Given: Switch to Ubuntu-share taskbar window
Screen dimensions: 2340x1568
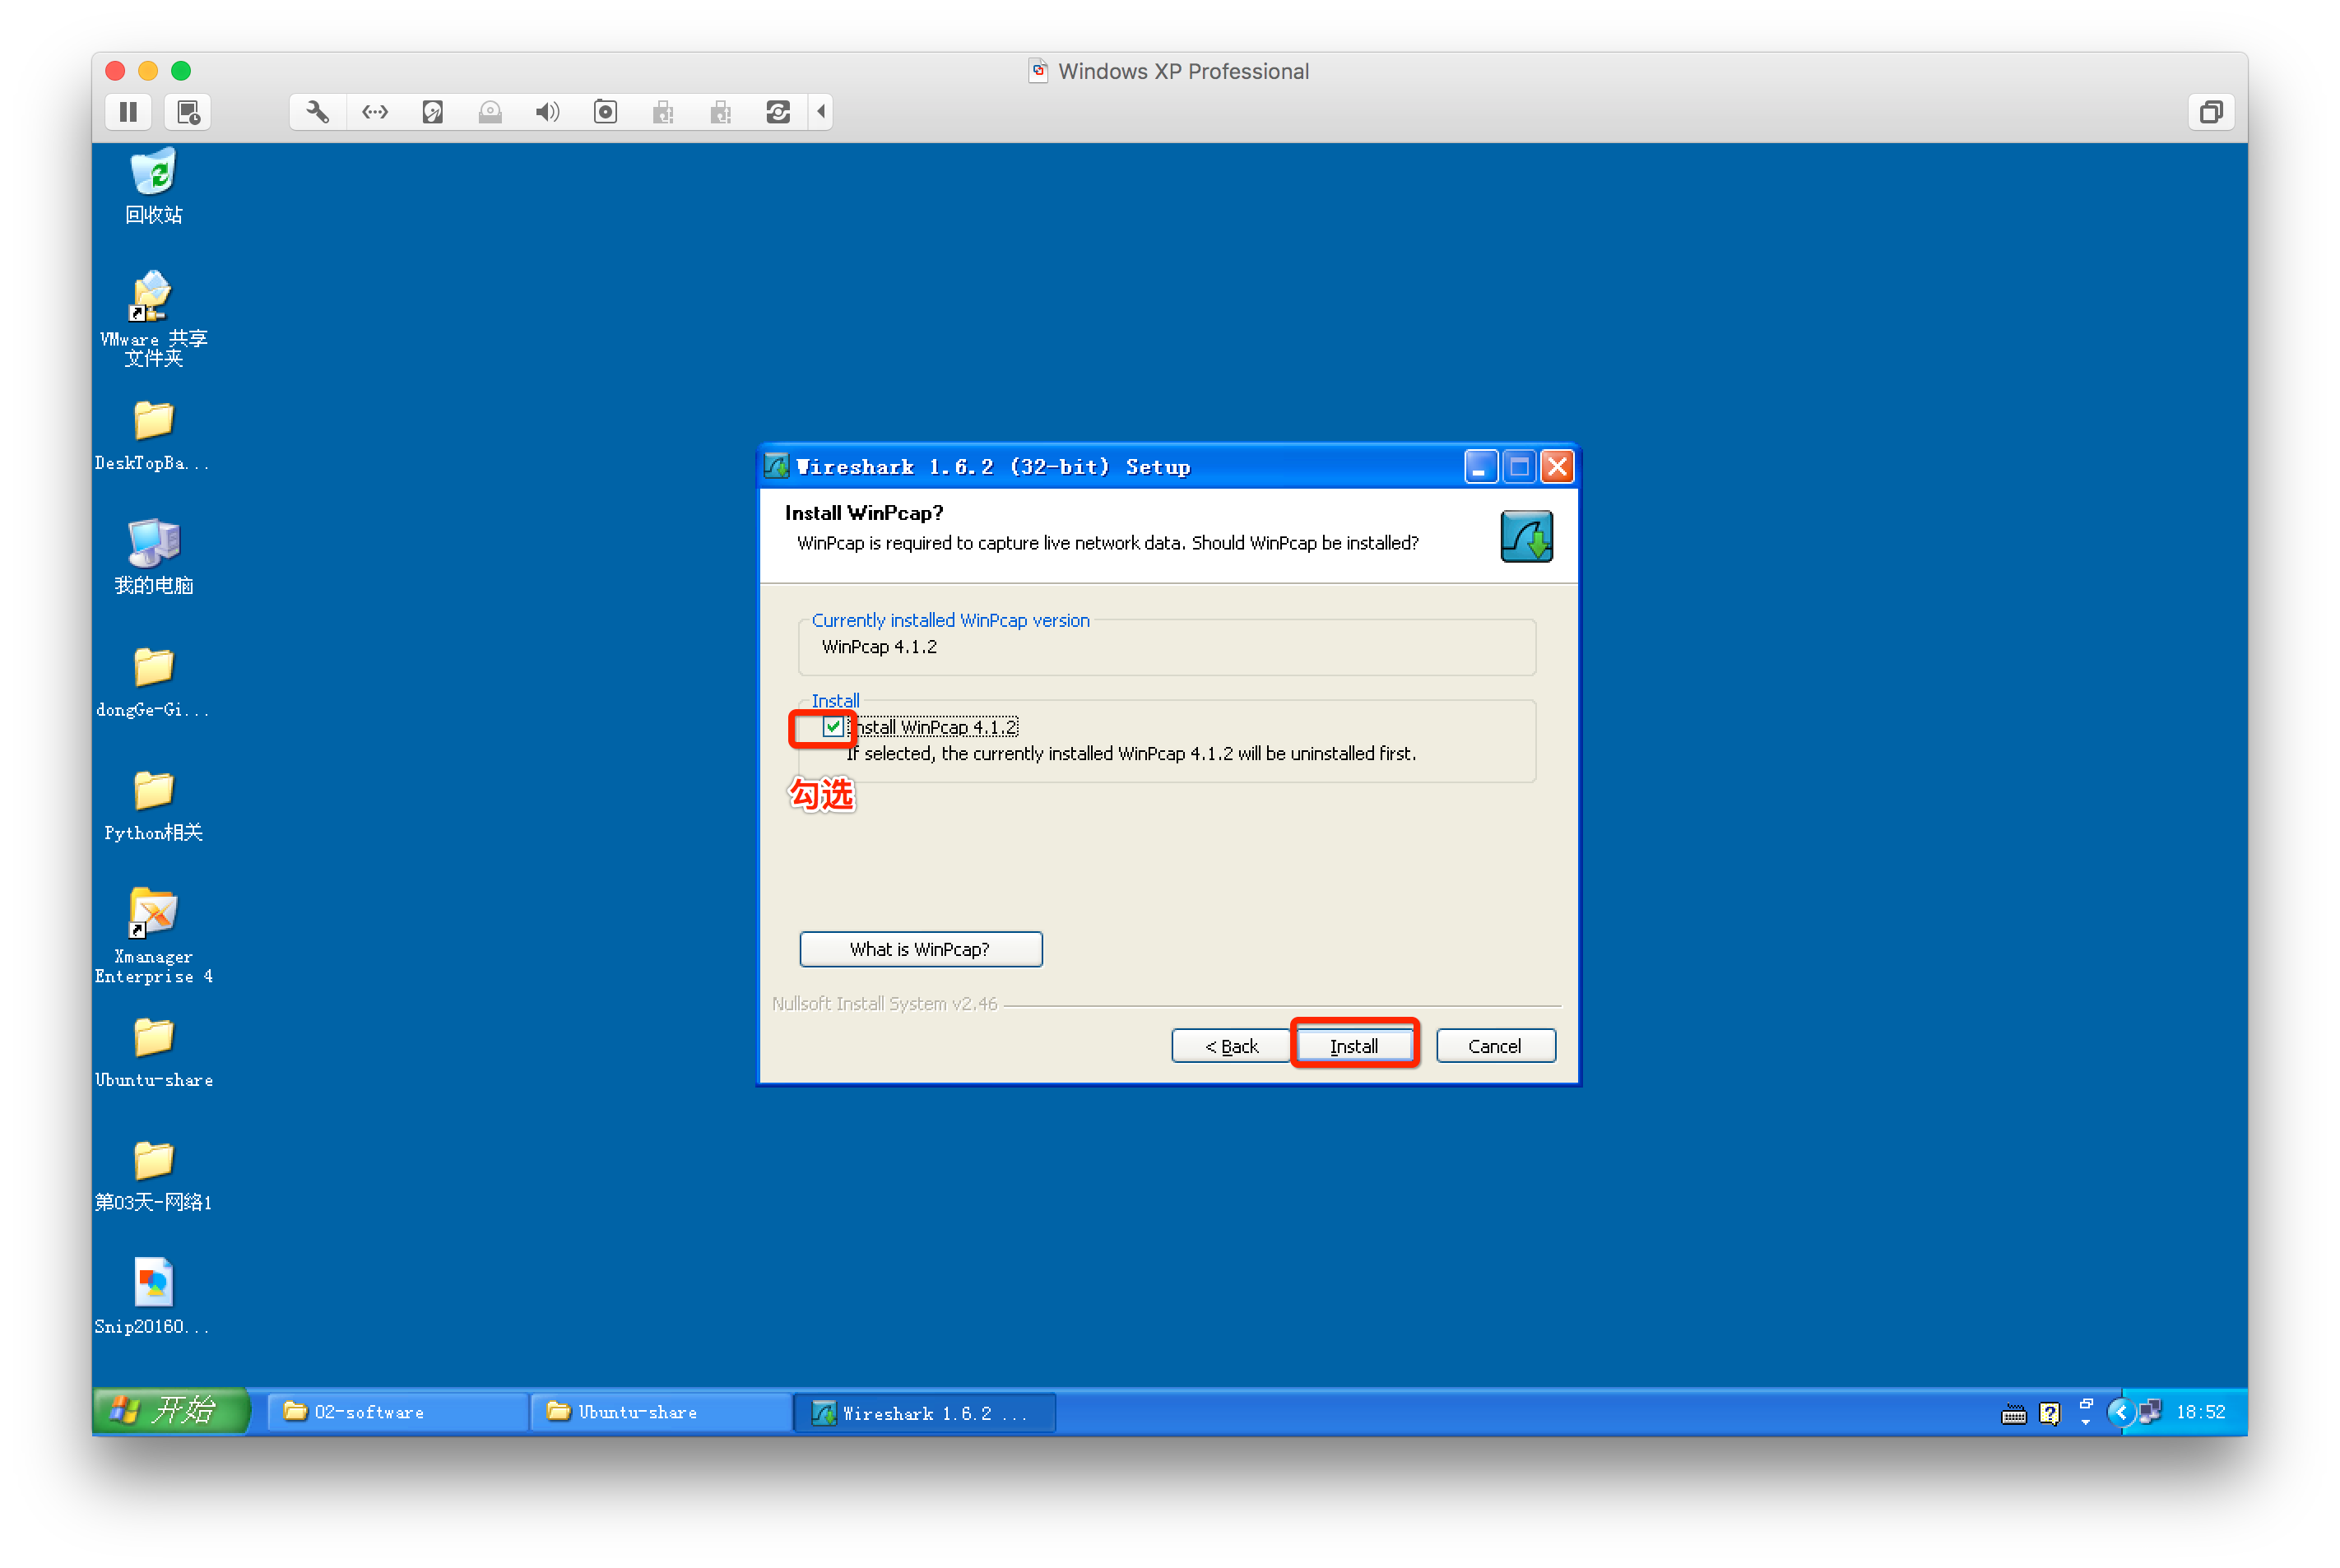Looking at the screenshot, I should pyautogui.click(x=660, y=1412).
